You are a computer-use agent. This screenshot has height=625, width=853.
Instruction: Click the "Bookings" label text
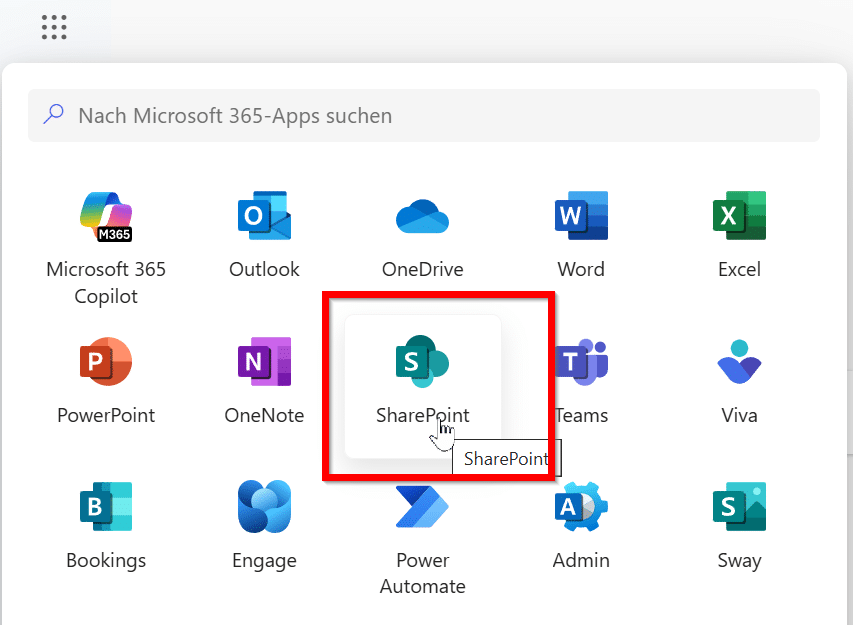point(106,561)
